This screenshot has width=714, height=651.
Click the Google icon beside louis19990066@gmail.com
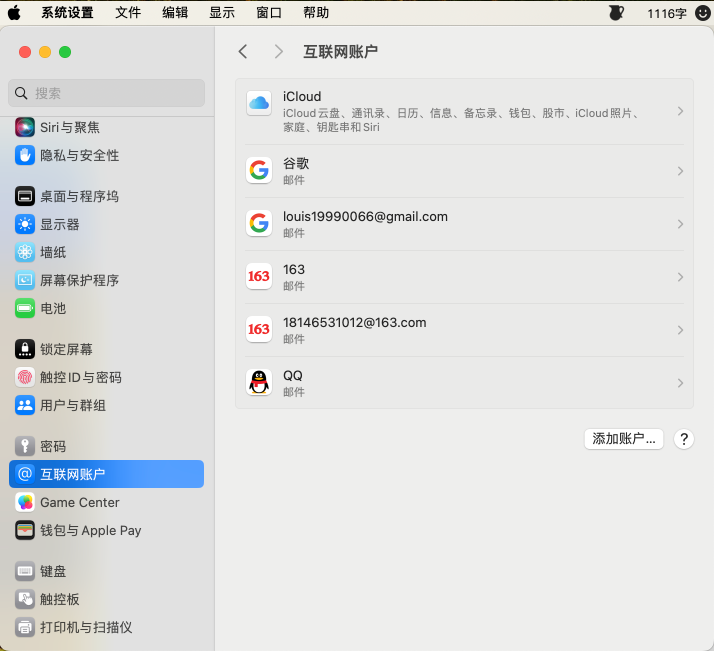[x=259, y=223]
